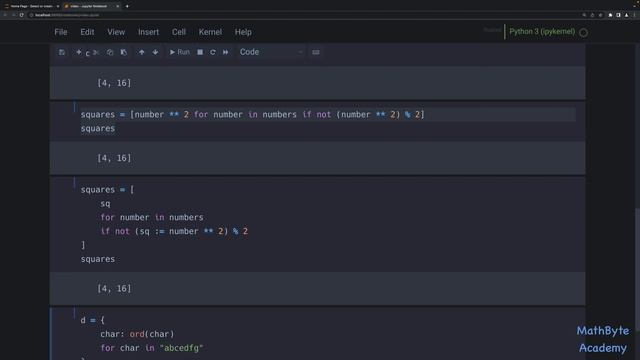Toggle the browser side panel icon
This screenshot has width=640, height=360.
[618, 15]
